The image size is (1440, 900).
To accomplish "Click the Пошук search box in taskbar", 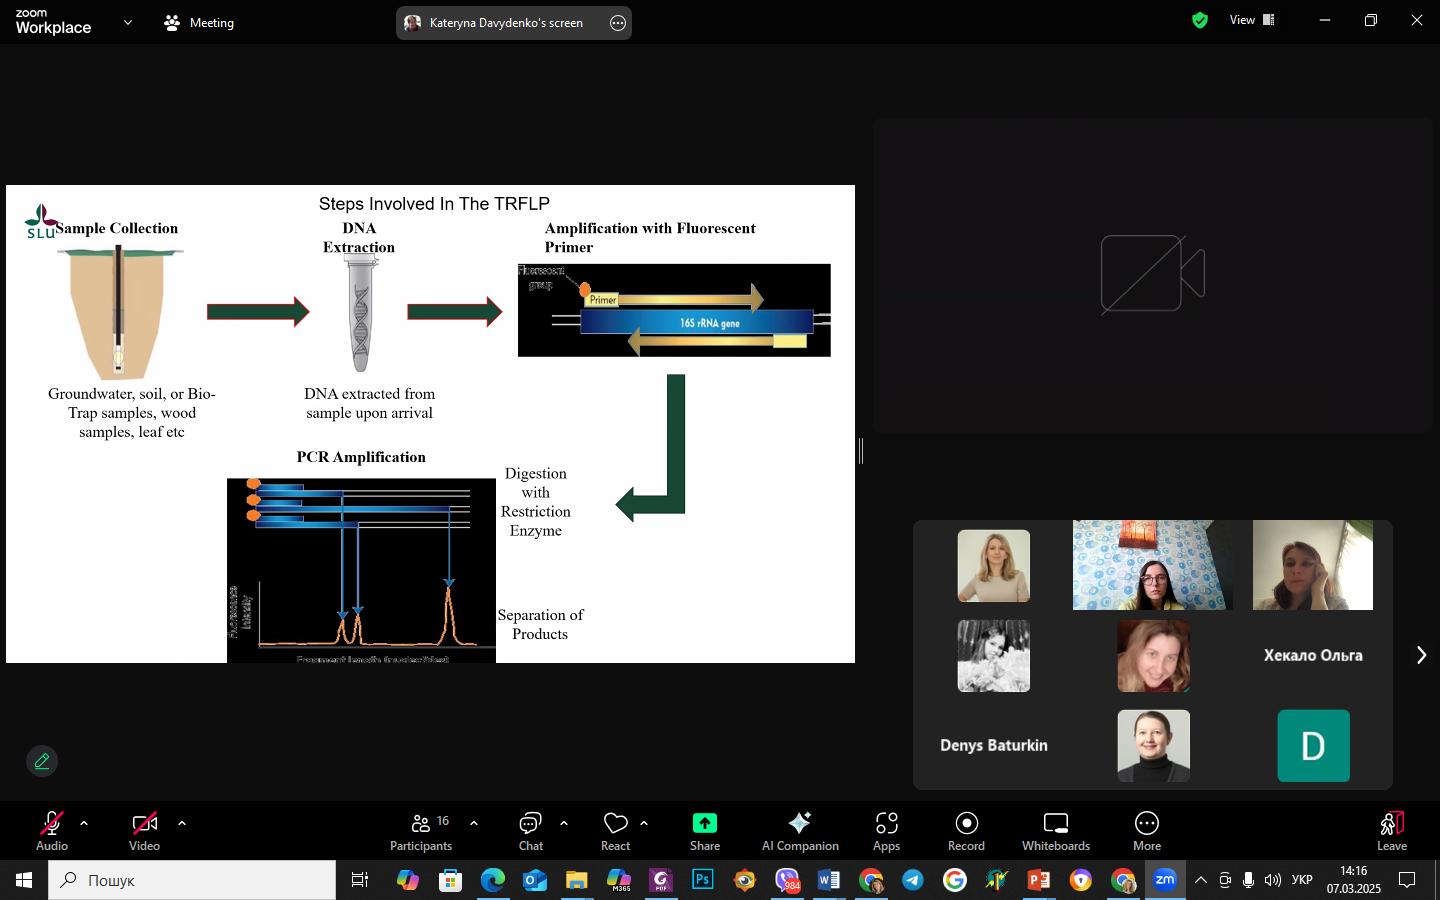I will click(192, 880).
